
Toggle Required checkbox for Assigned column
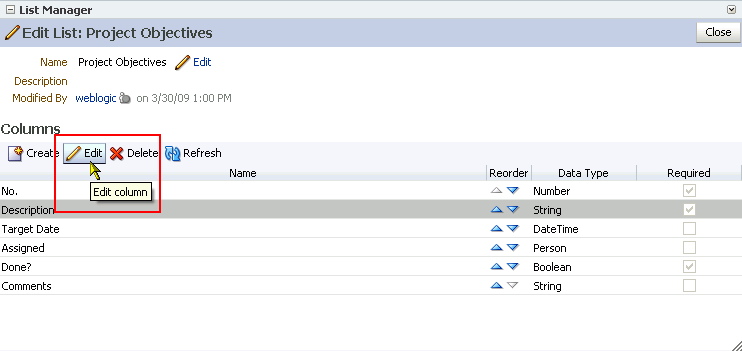pyautogui.click(x=689, y=247)
